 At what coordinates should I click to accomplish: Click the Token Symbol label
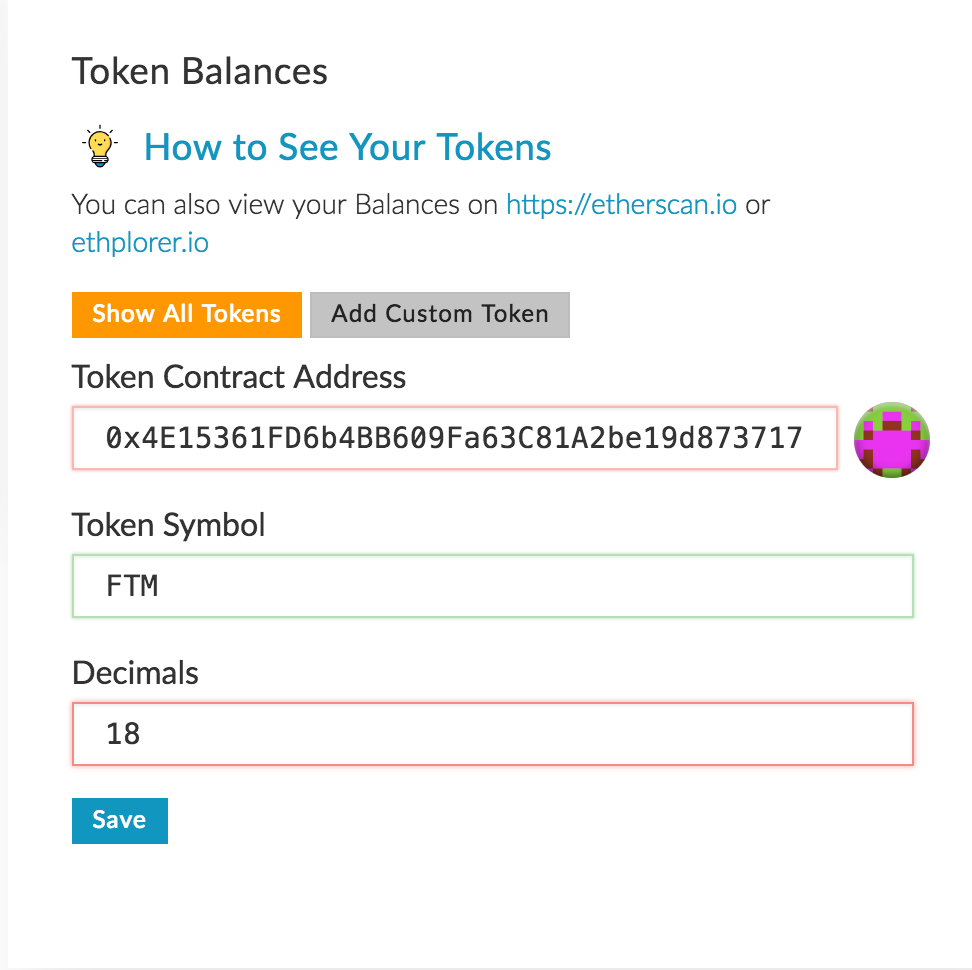click(167, 525)
